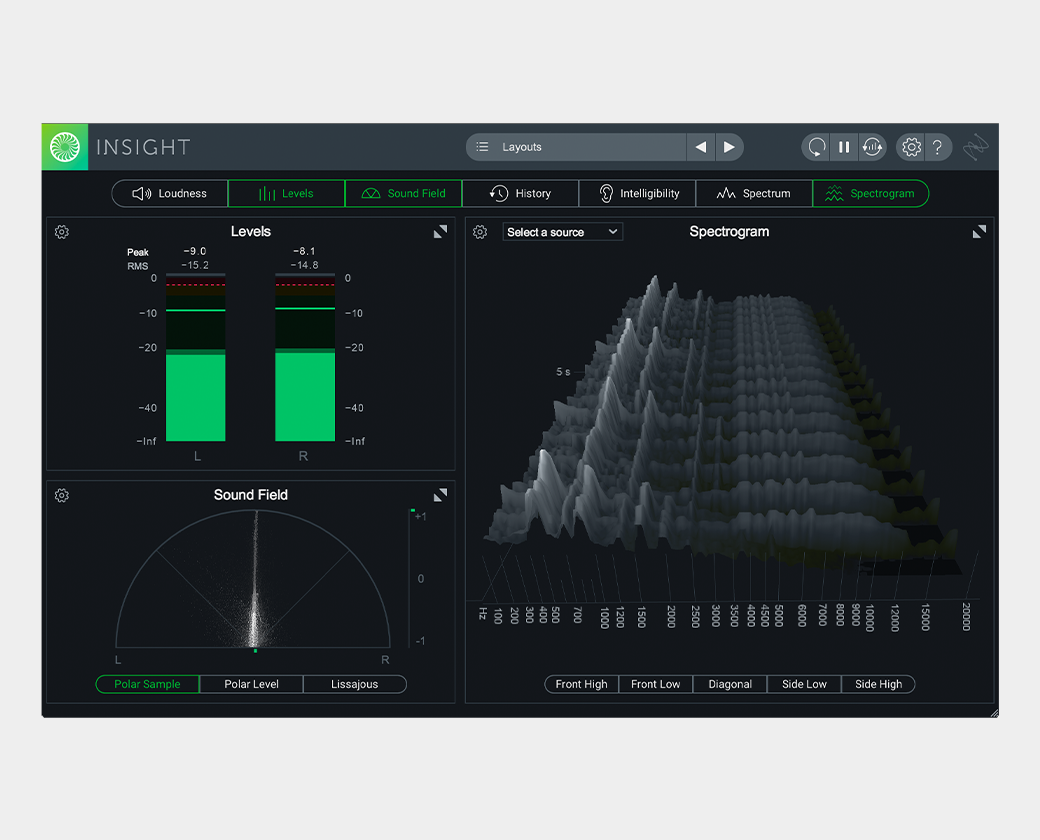The height and width of the screenshot is (840, 1040).
Task: Click the left channel level meter
Action: (x=196, y=358)
